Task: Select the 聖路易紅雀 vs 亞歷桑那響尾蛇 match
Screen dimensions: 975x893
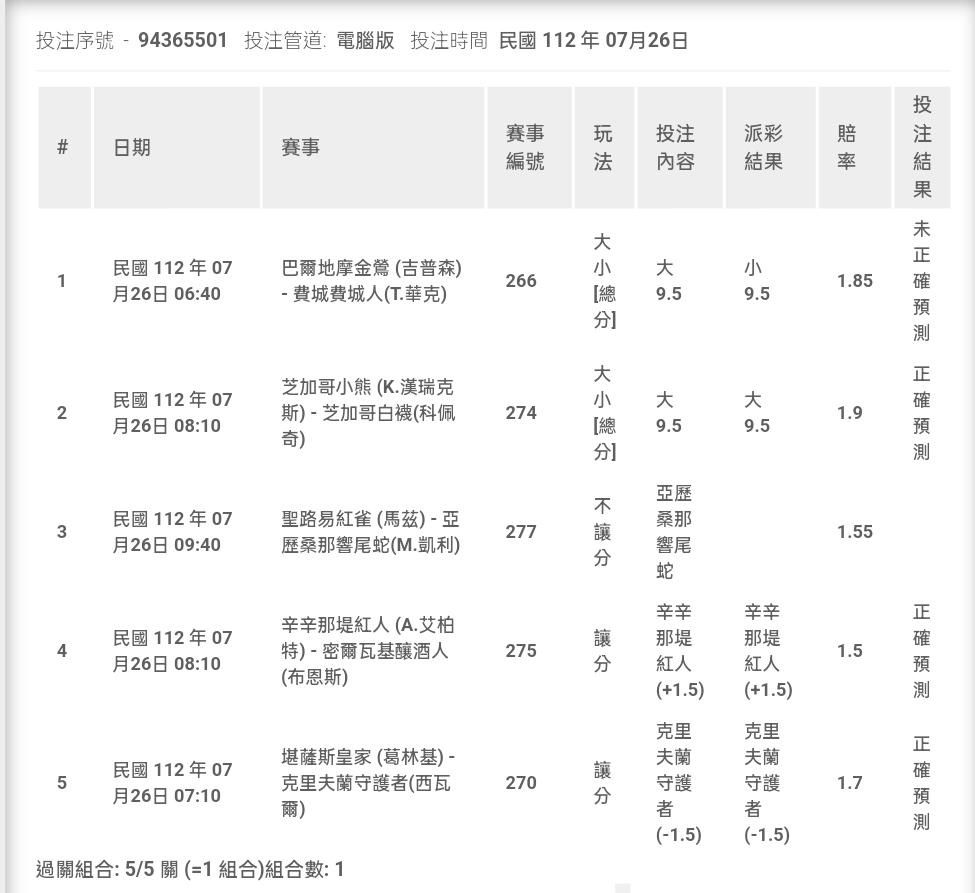Action: point(371,532)
